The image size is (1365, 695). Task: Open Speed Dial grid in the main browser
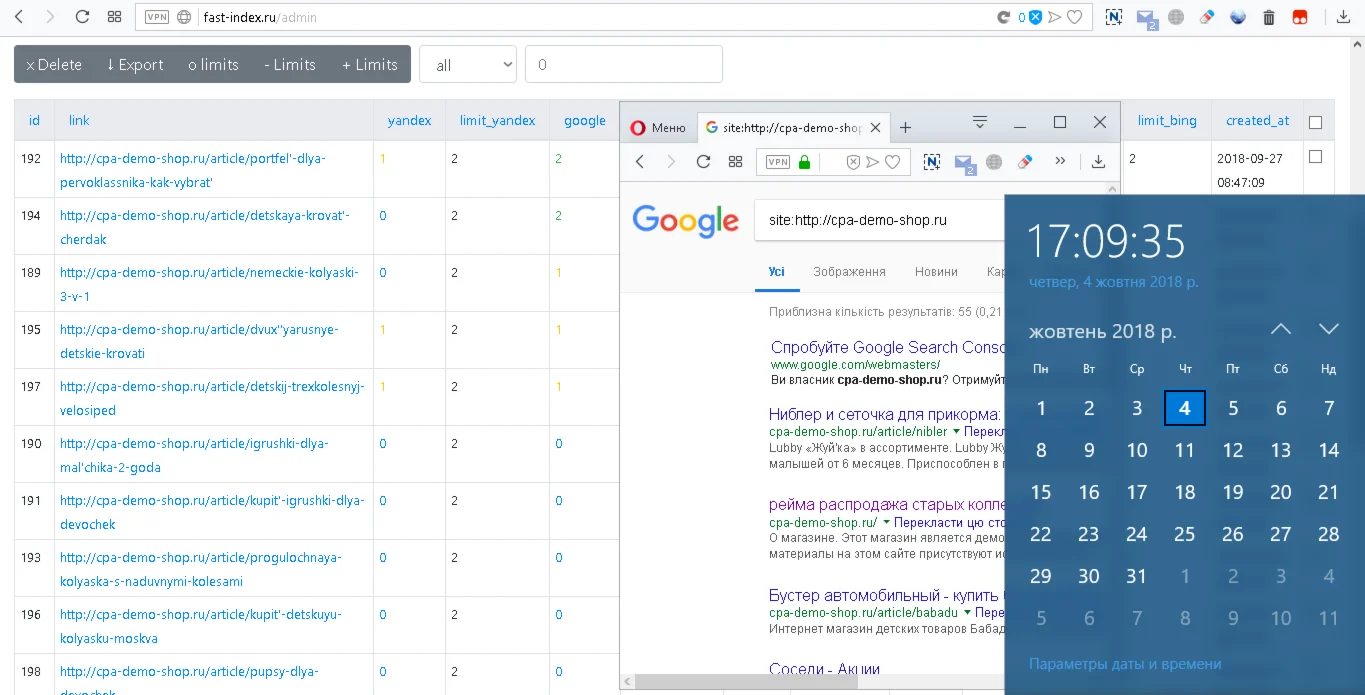point(114,17)
